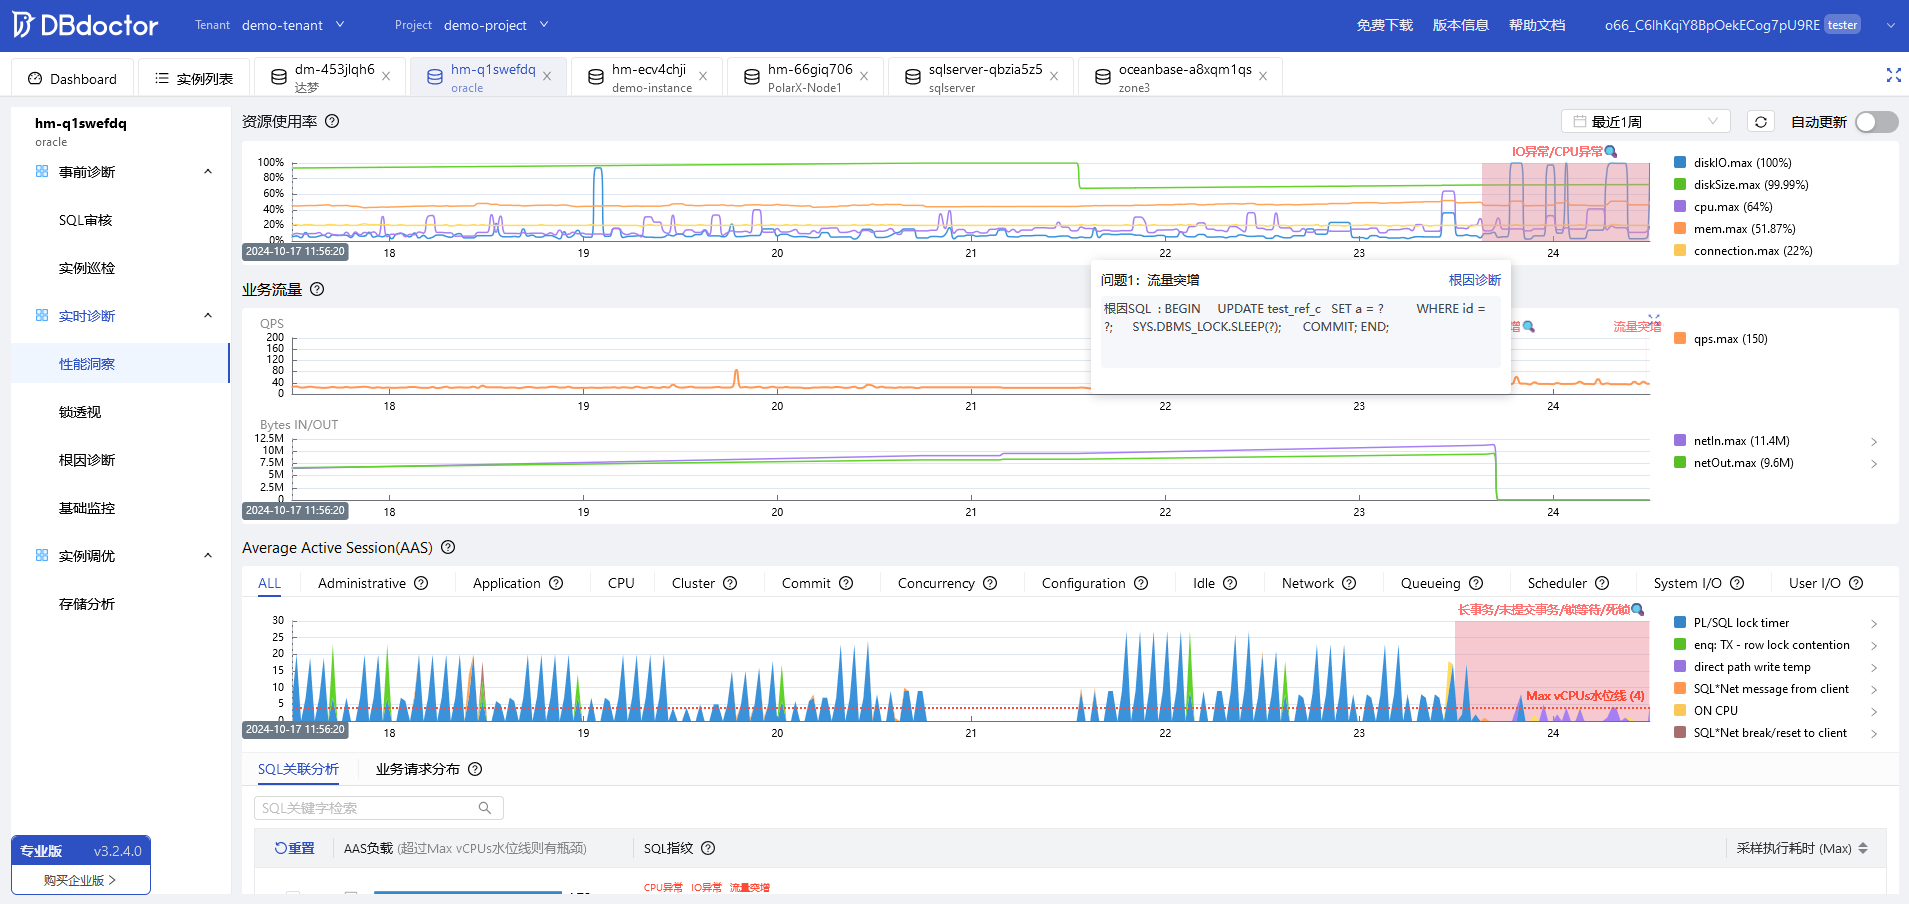Click 根因诊断 link in popup
The width and height of the screenshot is (1909, 904).
(1475, 280)
